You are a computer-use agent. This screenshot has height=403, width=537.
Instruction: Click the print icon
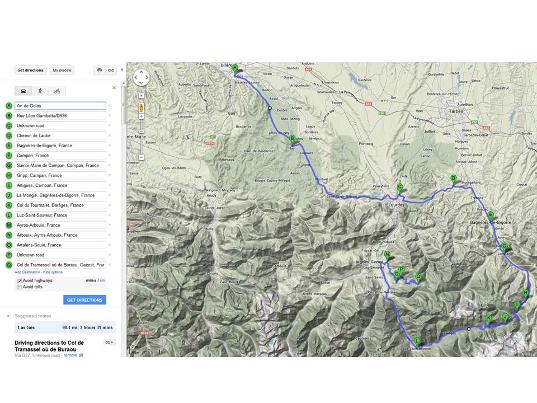coord(100,70)
